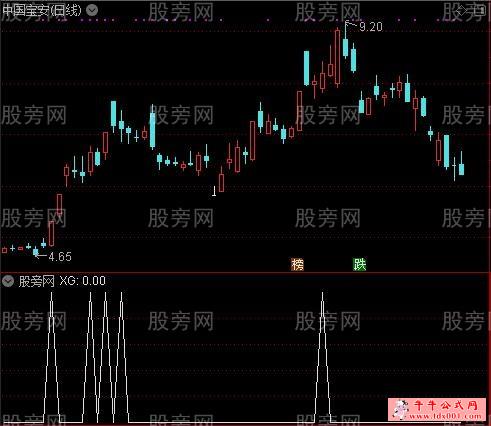Select the 9.20 high price label
491x426 pixels.
pos(371,27)
